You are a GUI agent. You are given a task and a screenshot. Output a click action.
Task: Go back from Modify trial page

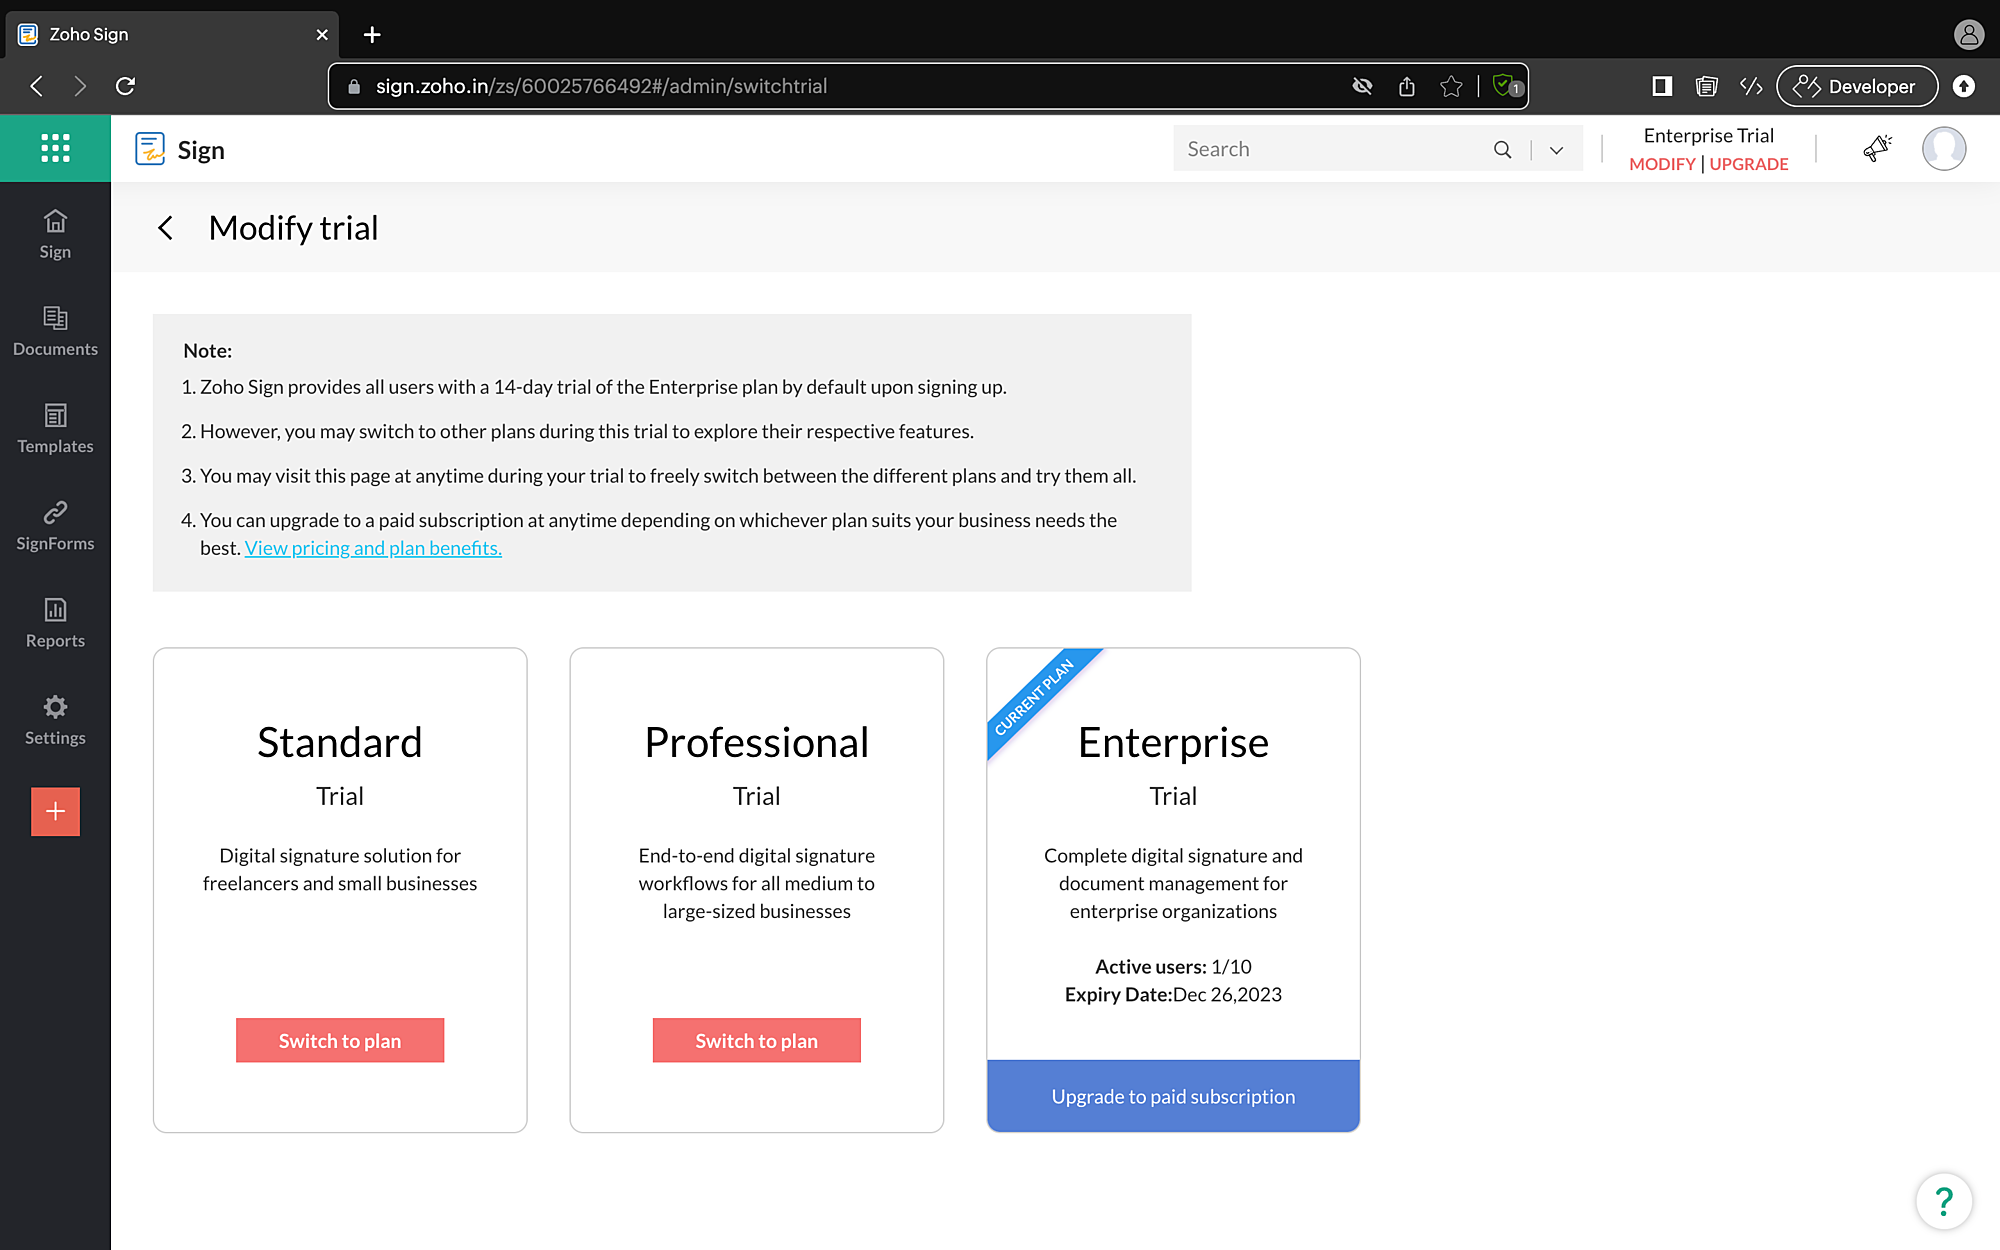pyautogui.click(x=166, y=228)
